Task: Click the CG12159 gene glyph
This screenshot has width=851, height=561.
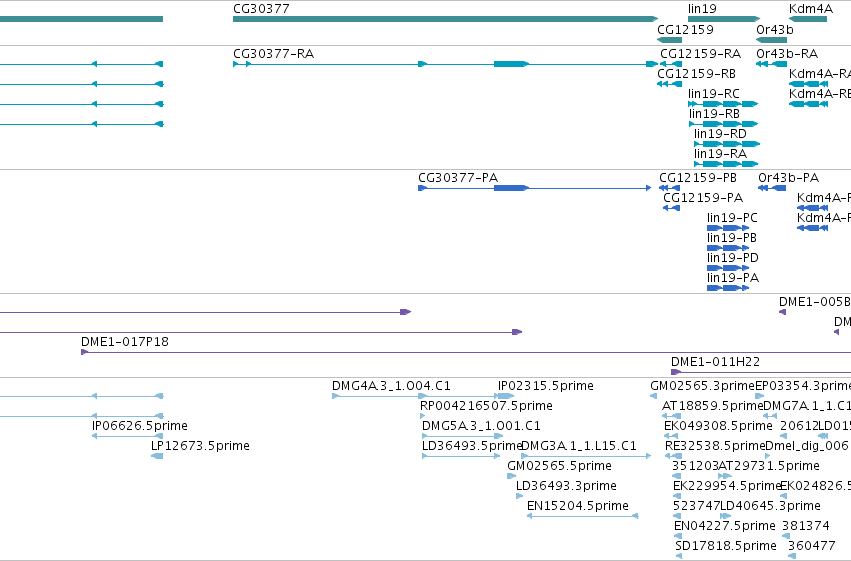Action: 669,40
